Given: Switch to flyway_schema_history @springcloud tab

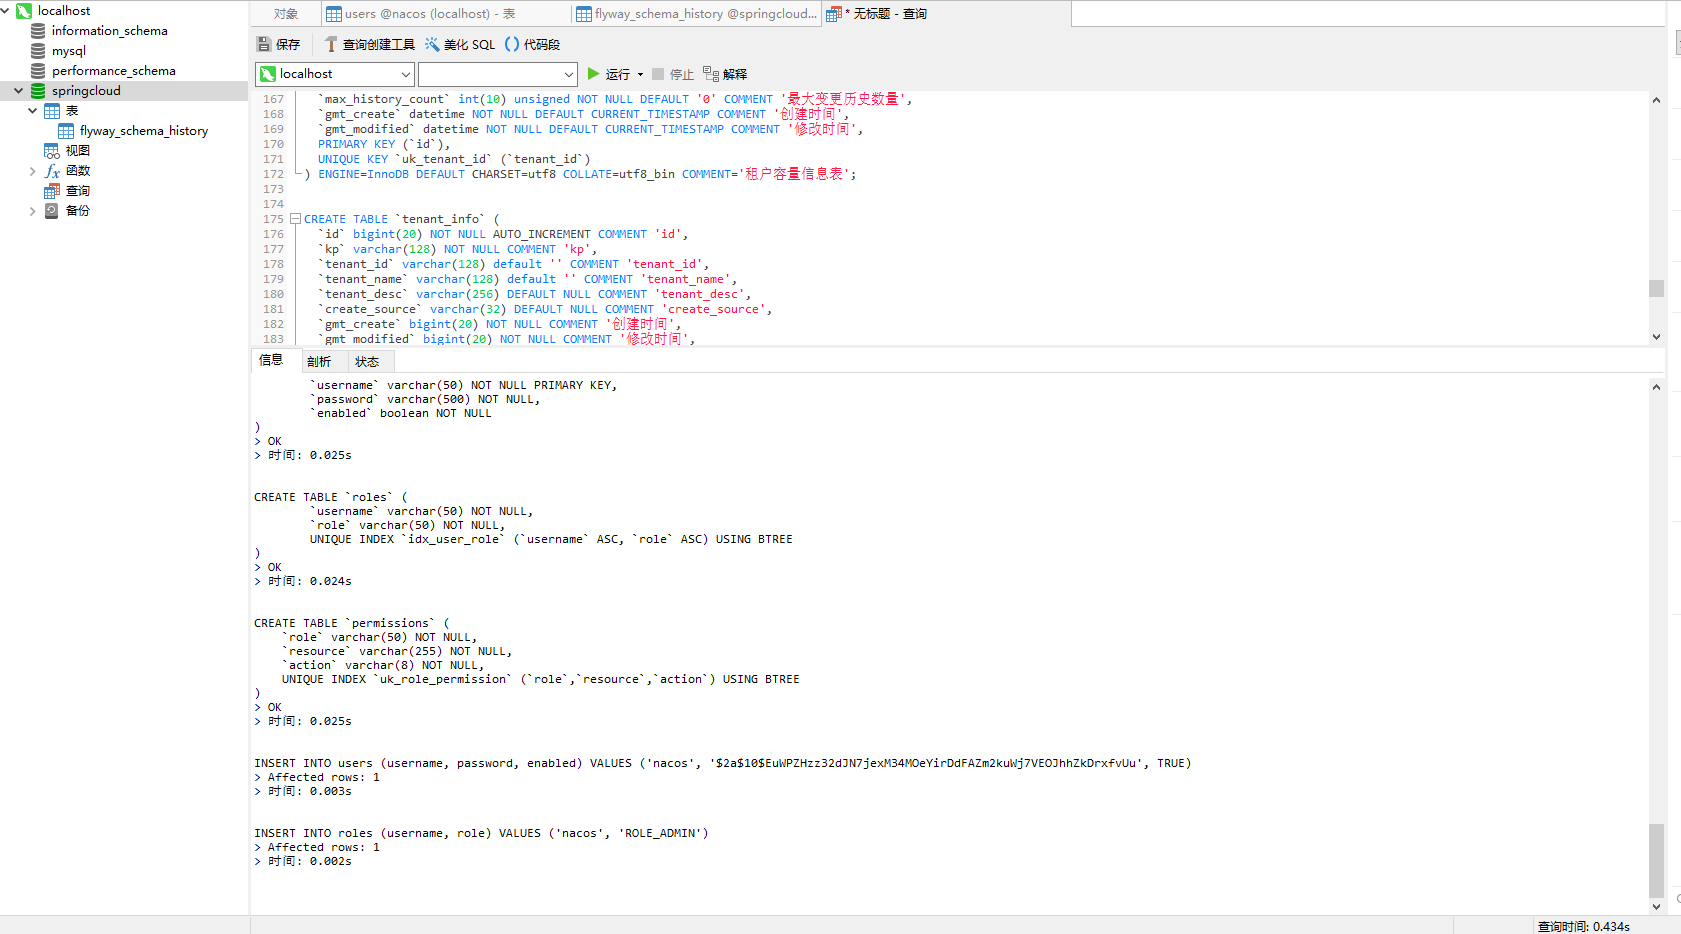Looking at the screenshot, I should click(x=696, y=14).
